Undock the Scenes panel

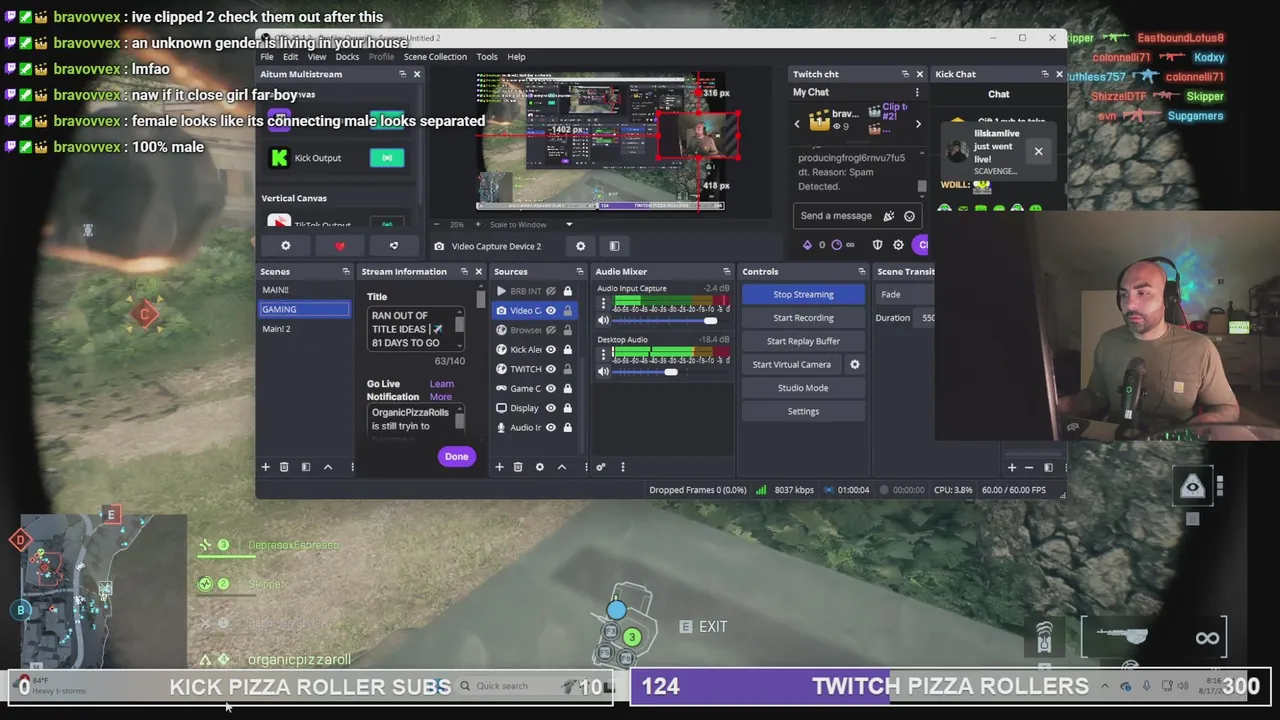pos(346,272)
